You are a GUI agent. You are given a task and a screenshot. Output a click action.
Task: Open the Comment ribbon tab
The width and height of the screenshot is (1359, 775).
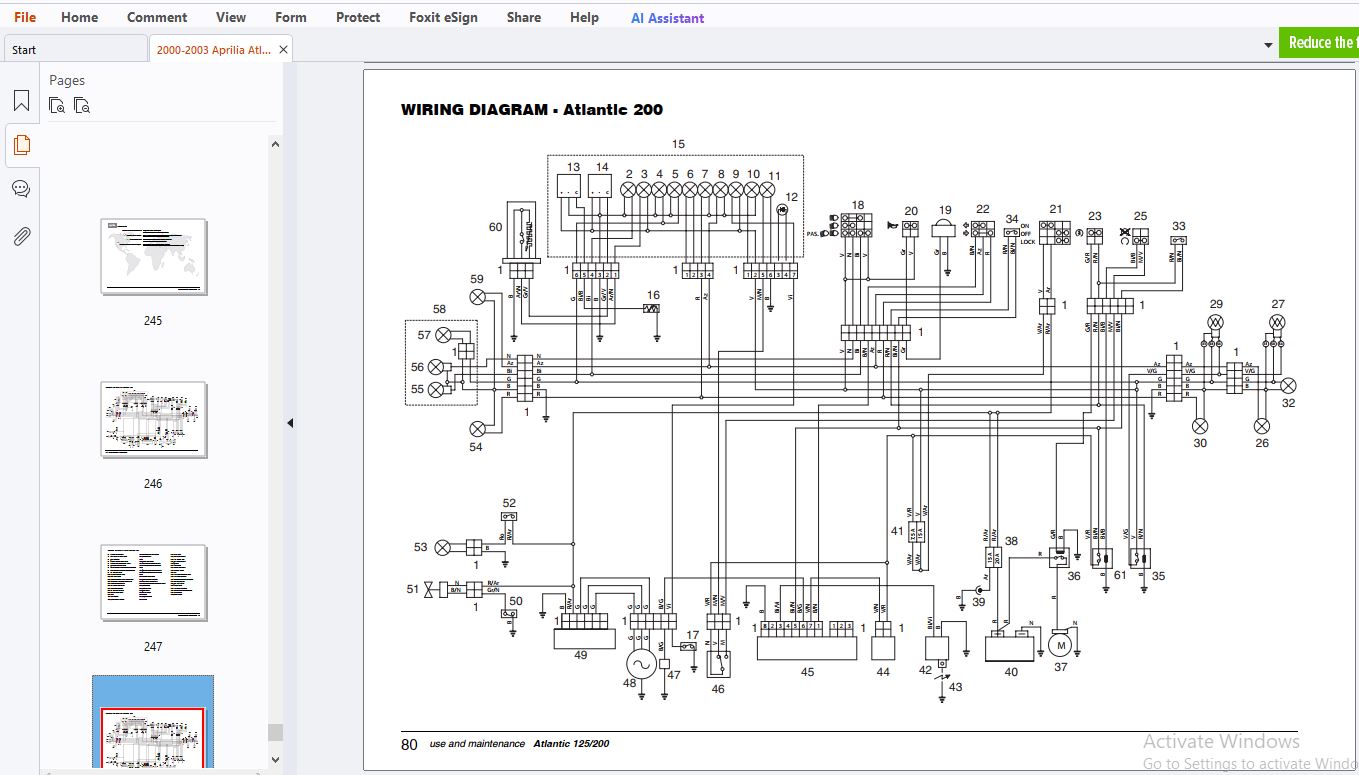tap(157, 17)
